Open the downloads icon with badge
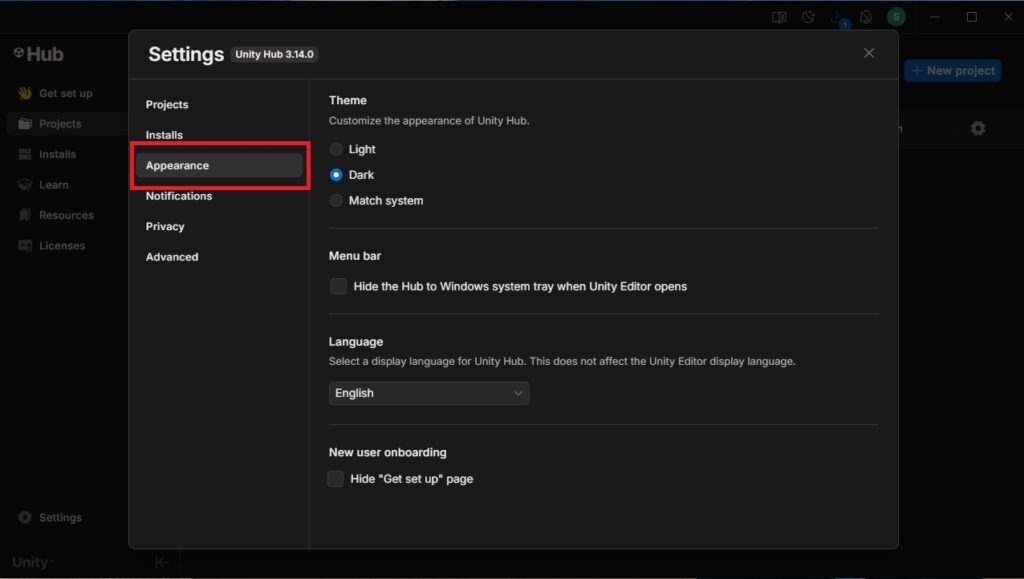1024x579 pixels. pos(838,19)
